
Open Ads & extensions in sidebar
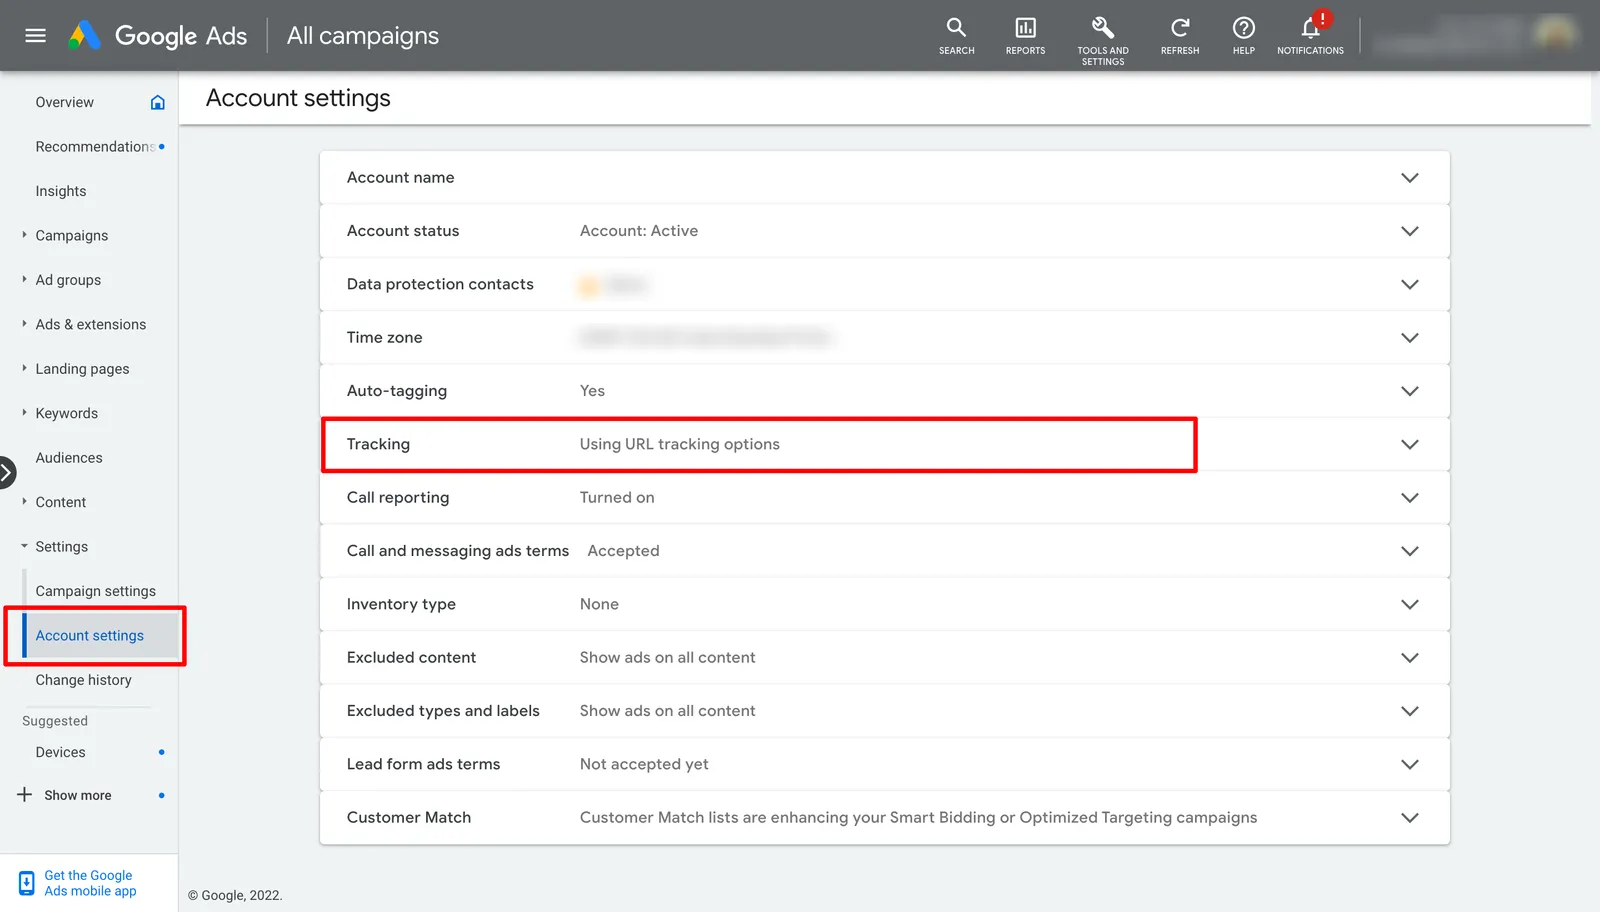point(91,325)
